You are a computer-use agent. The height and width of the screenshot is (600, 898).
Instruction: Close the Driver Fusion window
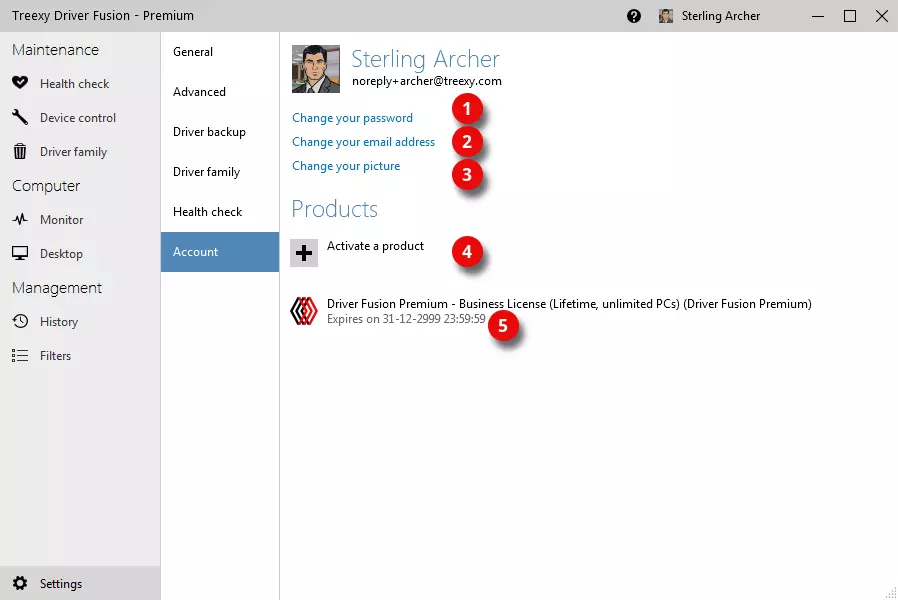click(x=882, y=16)
